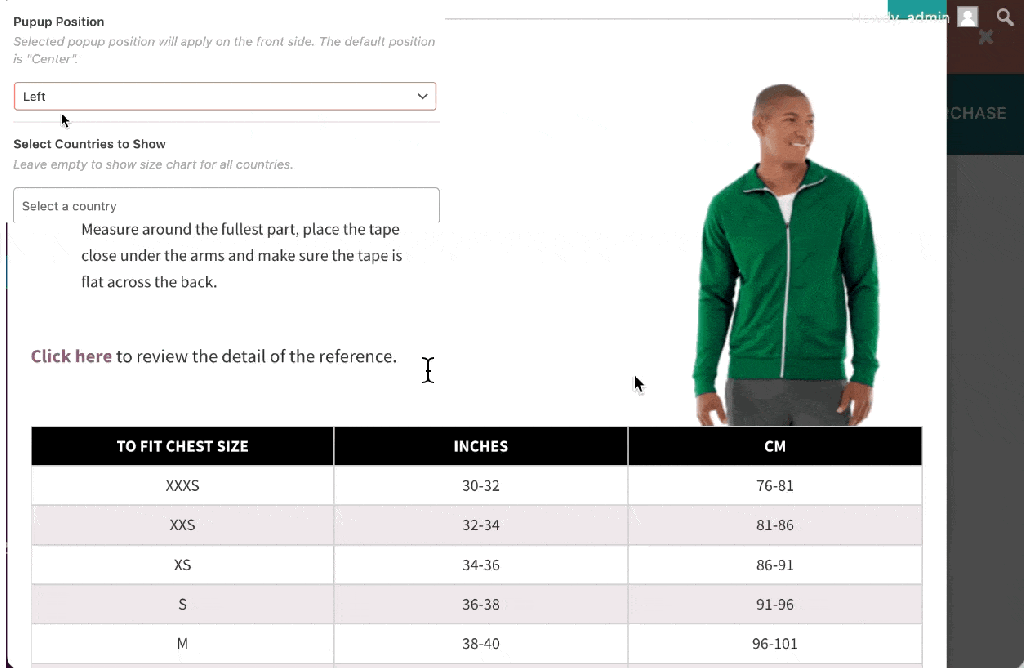The width and height of the screenshot is (1024, 668).
Task: Expand the dropdown chevron next to Left
Action: [x=423, y=97]
